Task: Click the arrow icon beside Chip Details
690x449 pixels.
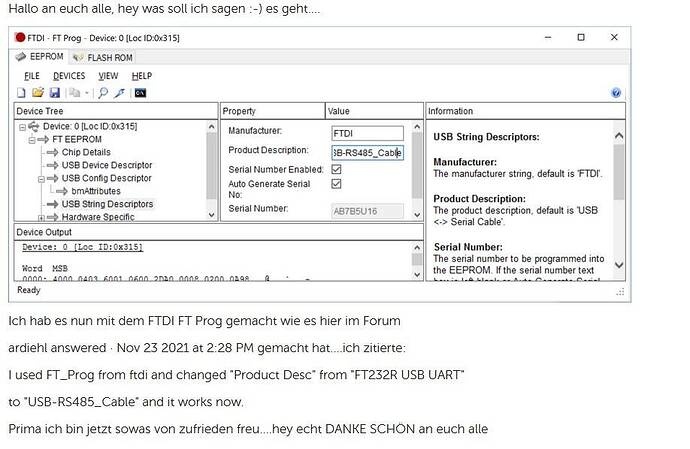Action: pos(52,152)
